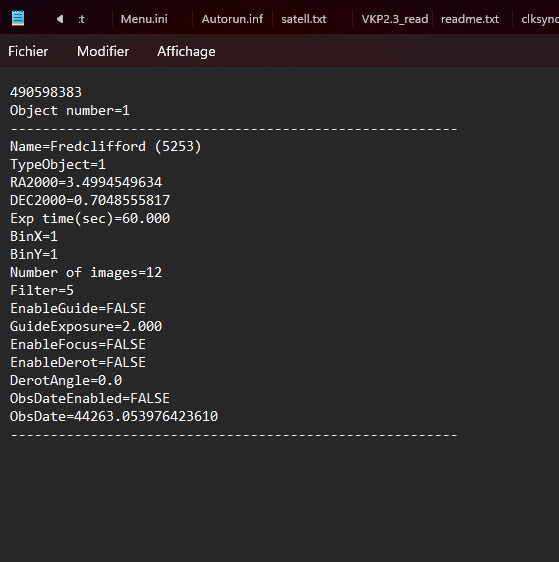559x562 pixels.
Task: Click on the ObsDate value line
Action: point(114,416)
